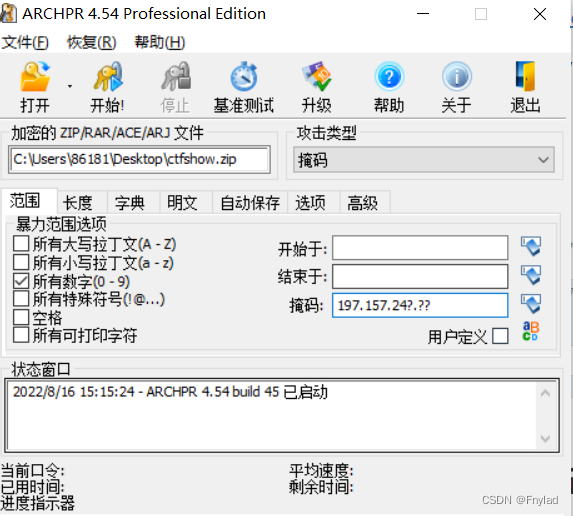Click the icon beside 开始于 field

click(x=531, y=247)
